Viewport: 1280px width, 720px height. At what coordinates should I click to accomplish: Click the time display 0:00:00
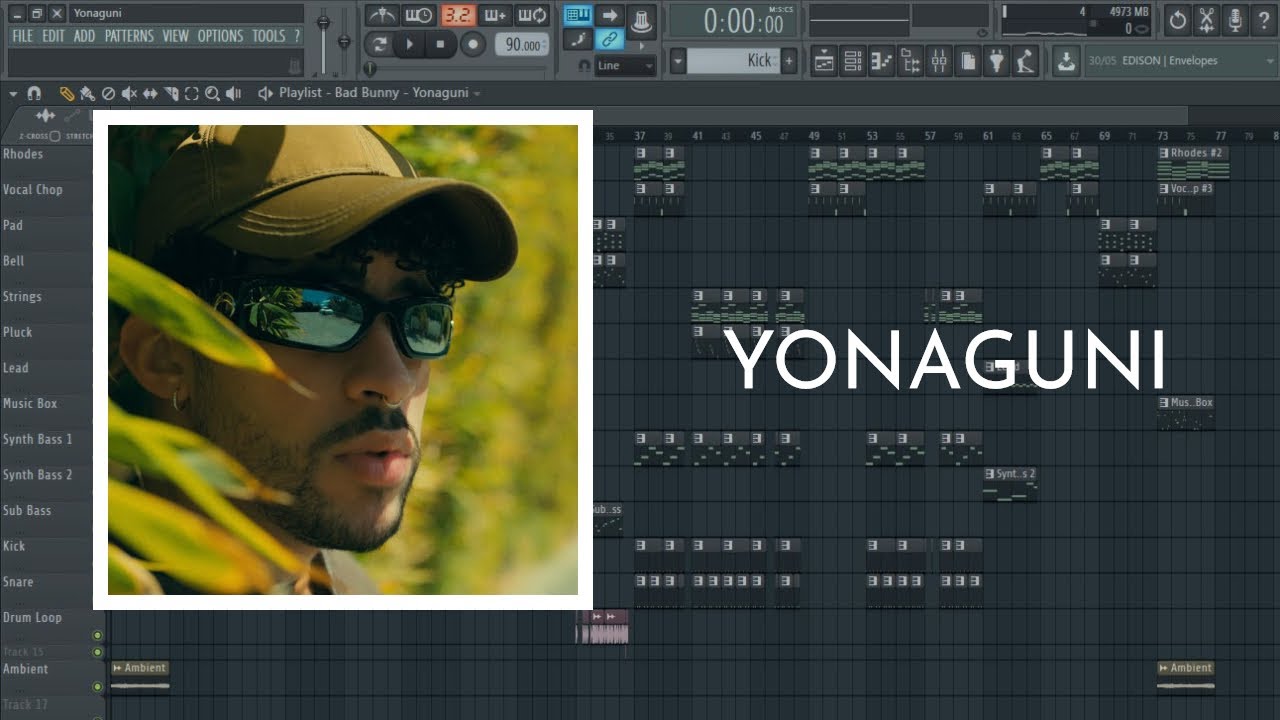742,20
